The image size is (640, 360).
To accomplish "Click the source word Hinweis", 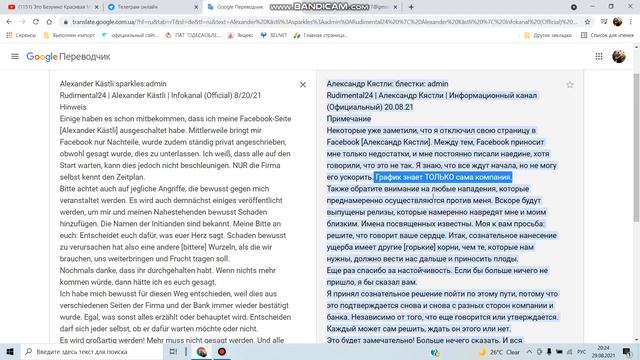I will (73, 107).
